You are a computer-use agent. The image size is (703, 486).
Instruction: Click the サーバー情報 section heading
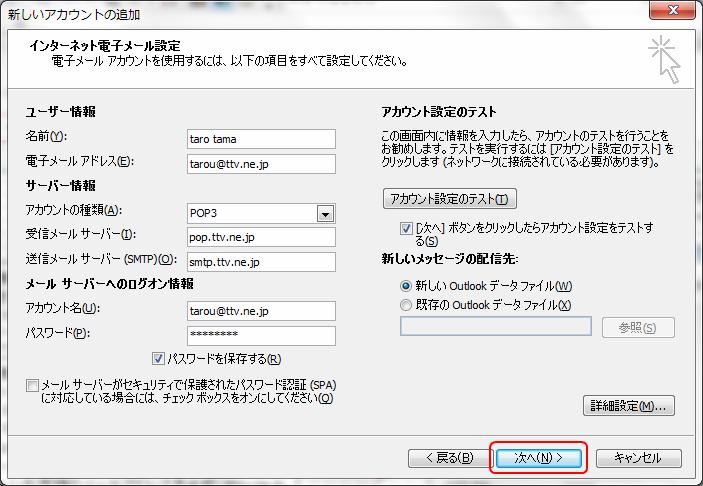point(61,186)
